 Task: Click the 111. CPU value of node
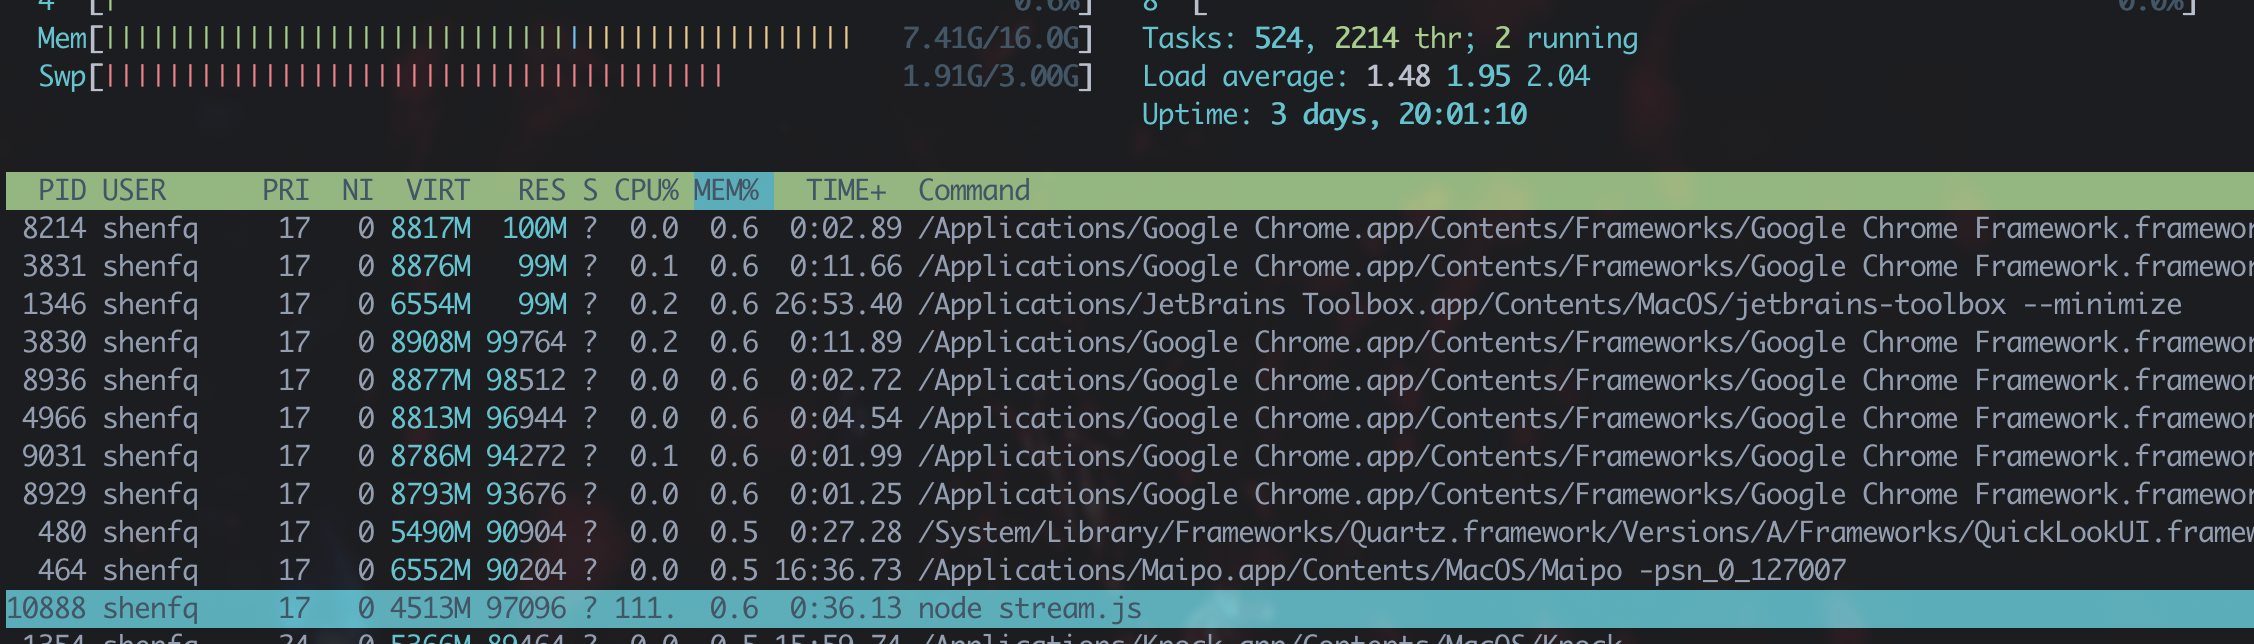(646, 608)
